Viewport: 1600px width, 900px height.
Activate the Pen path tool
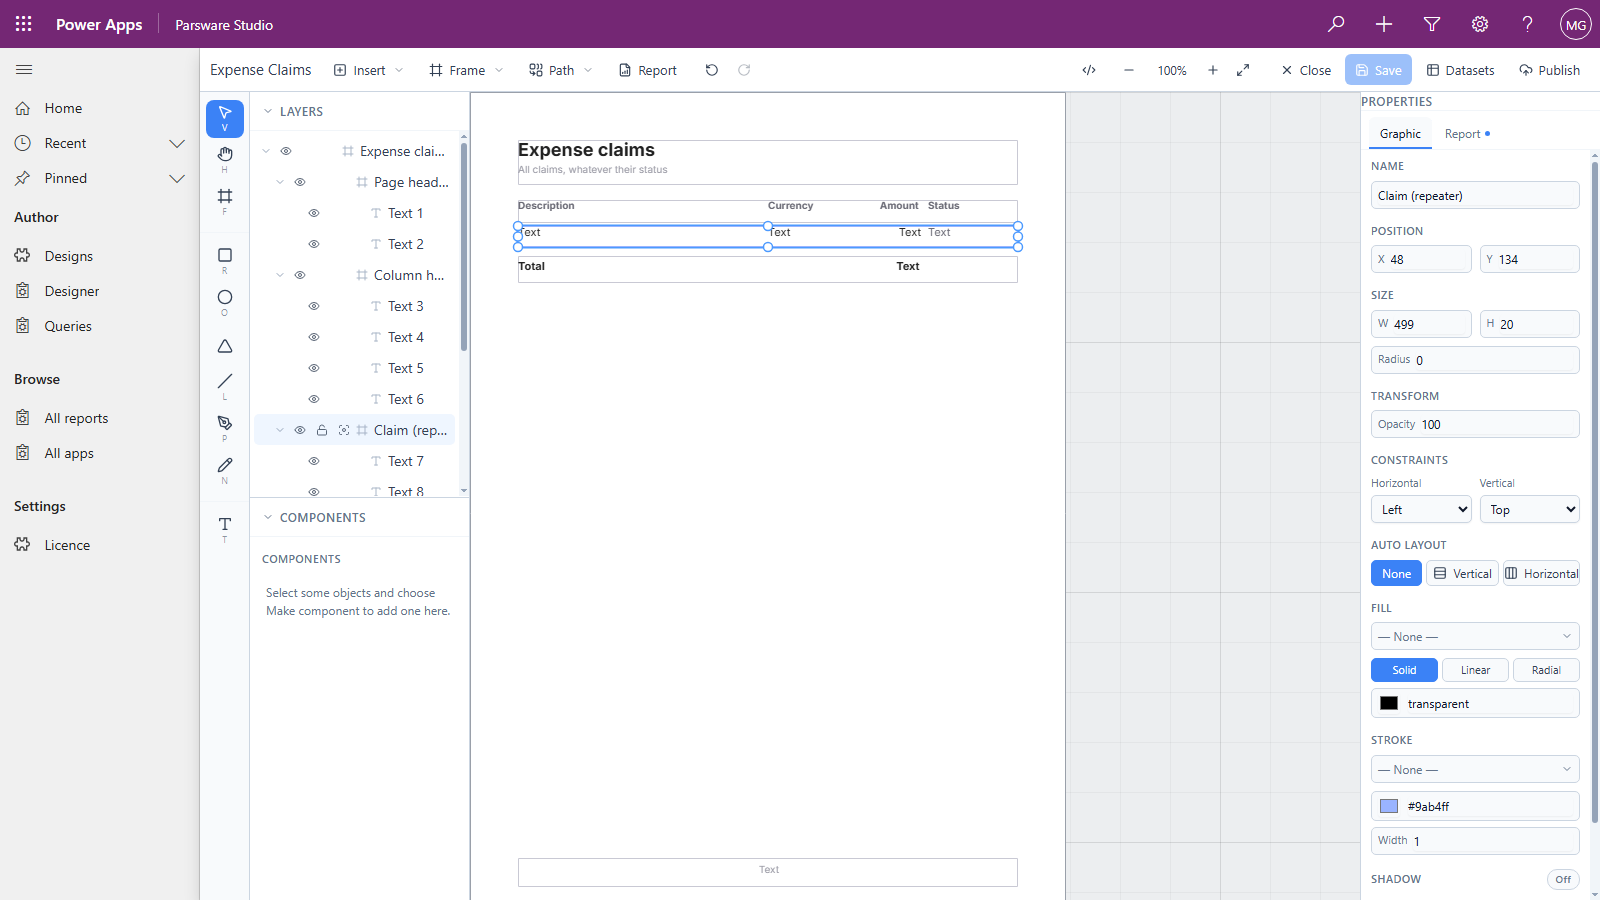point(225,428)
